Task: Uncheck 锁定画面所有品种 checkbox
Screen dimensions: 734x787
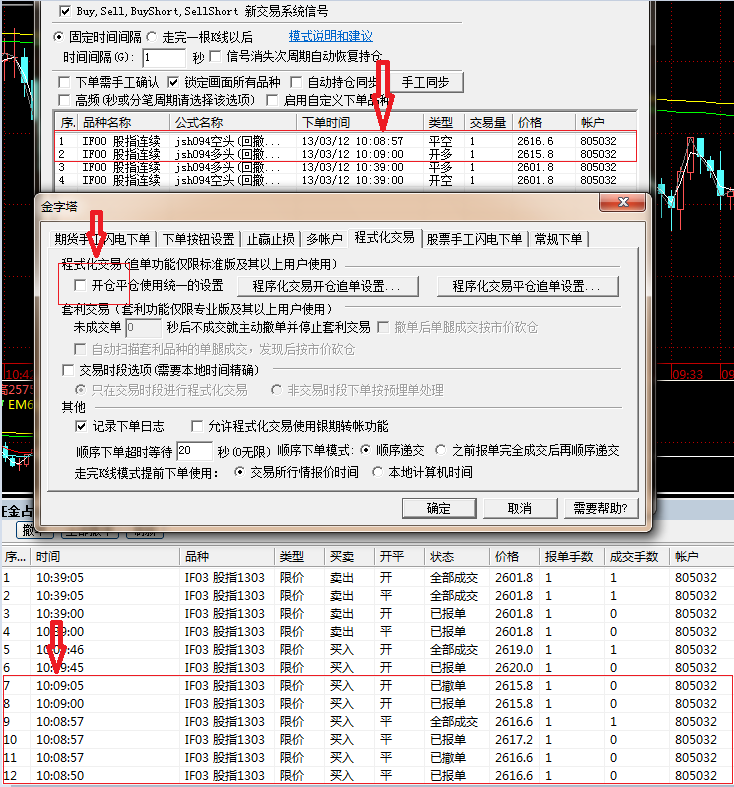Action: click(174, 82)
